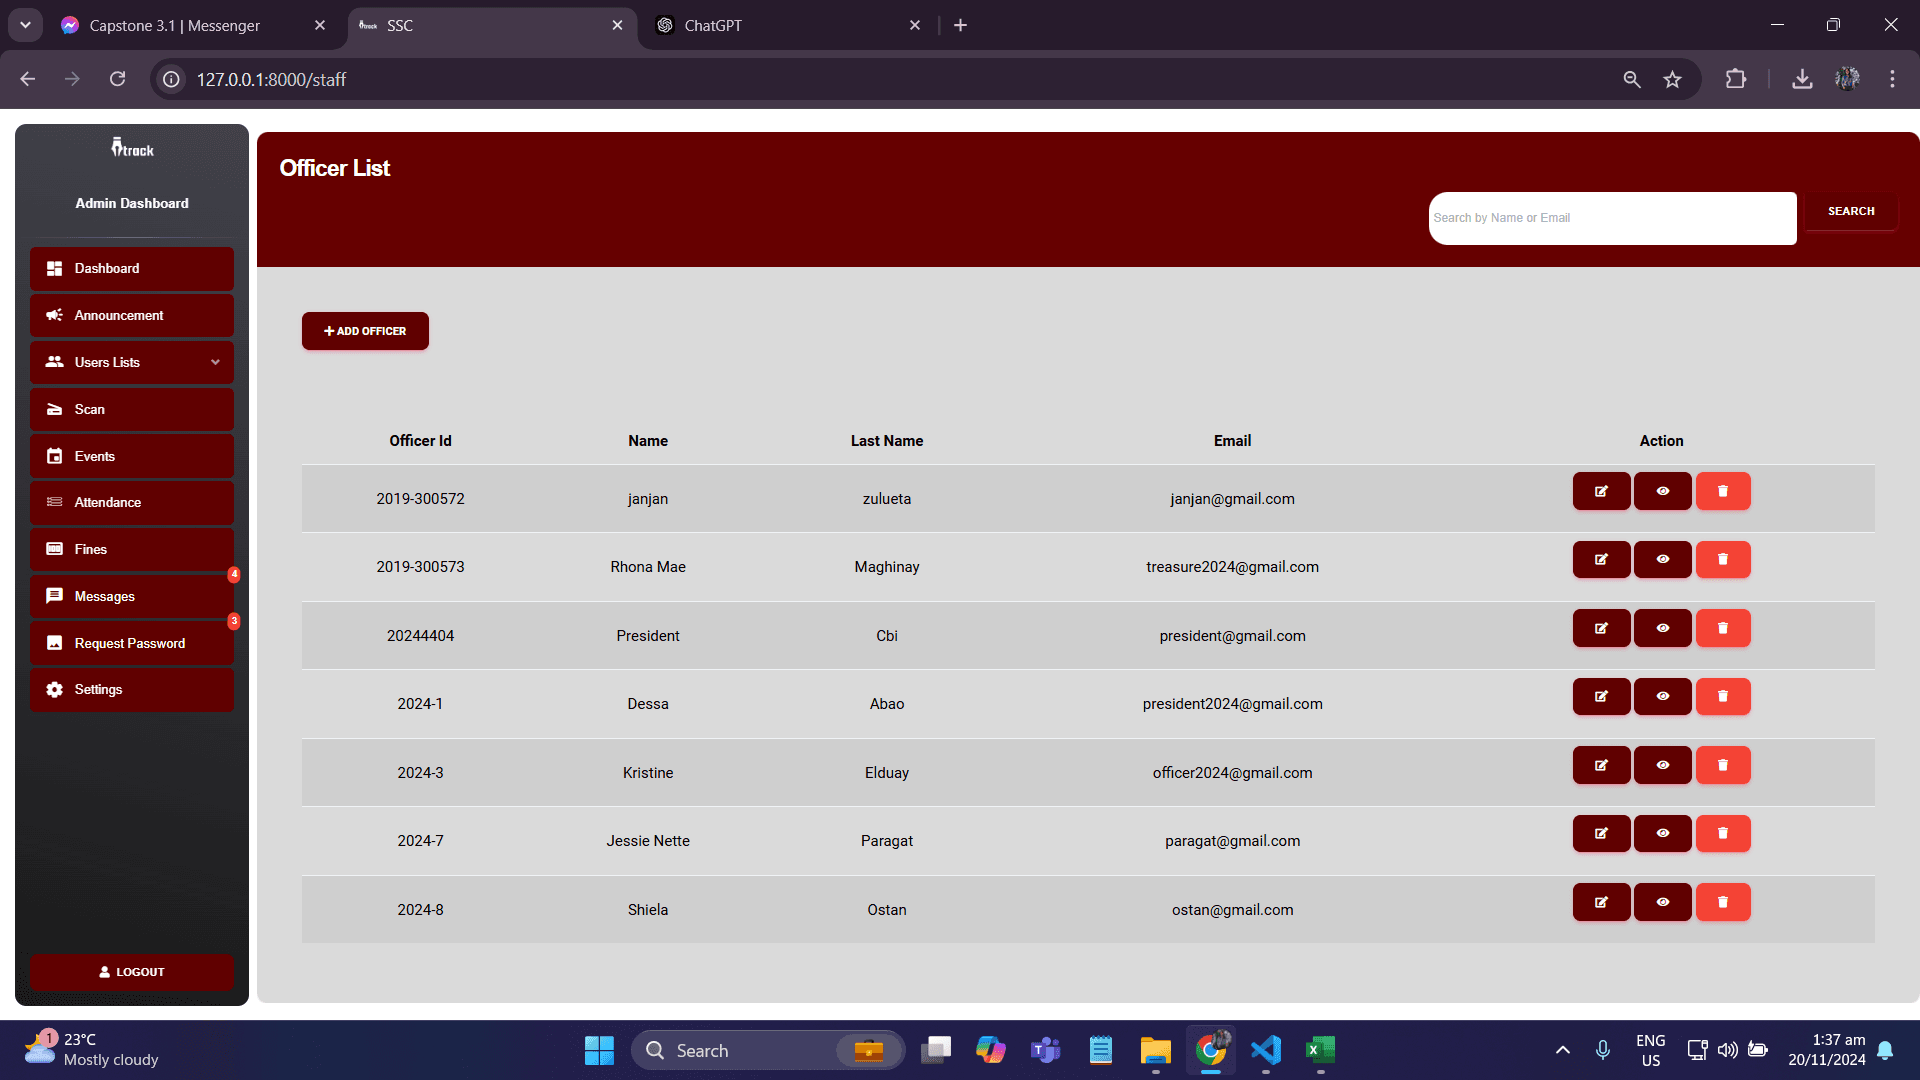View officer Jessie Nette Paragat
Screen dimensions: 1920x1080
1662,834
